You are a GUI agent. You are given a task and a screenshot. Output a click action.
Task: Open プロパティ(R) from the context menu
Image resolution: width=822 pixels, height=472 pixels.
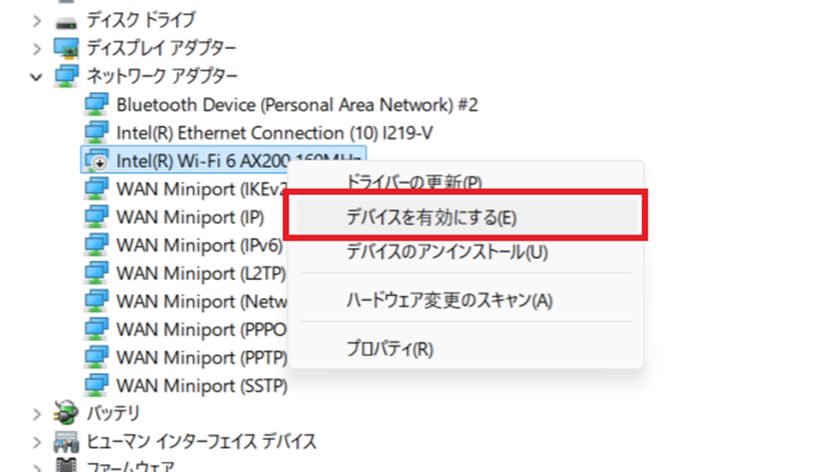pos(389,349)
